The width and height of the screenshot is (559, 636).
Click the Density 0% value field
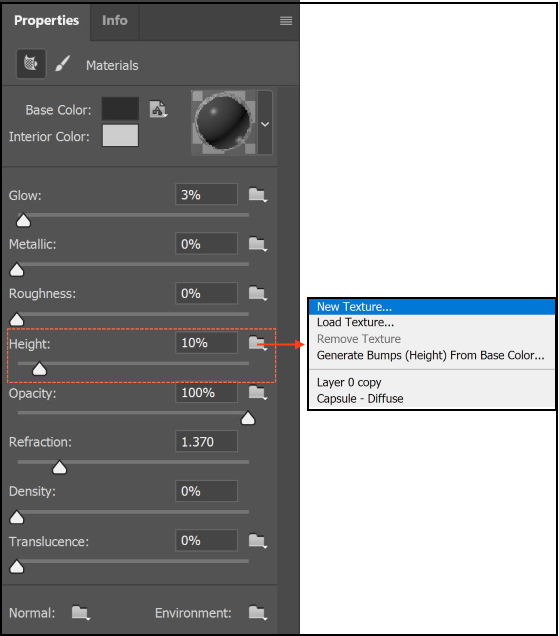tap(206, 491)
